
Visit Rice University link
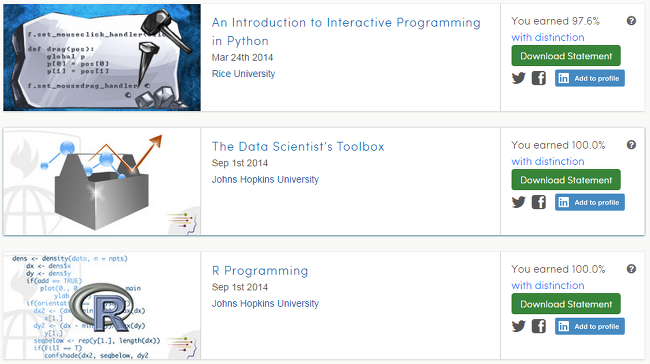tap(243, 74)
